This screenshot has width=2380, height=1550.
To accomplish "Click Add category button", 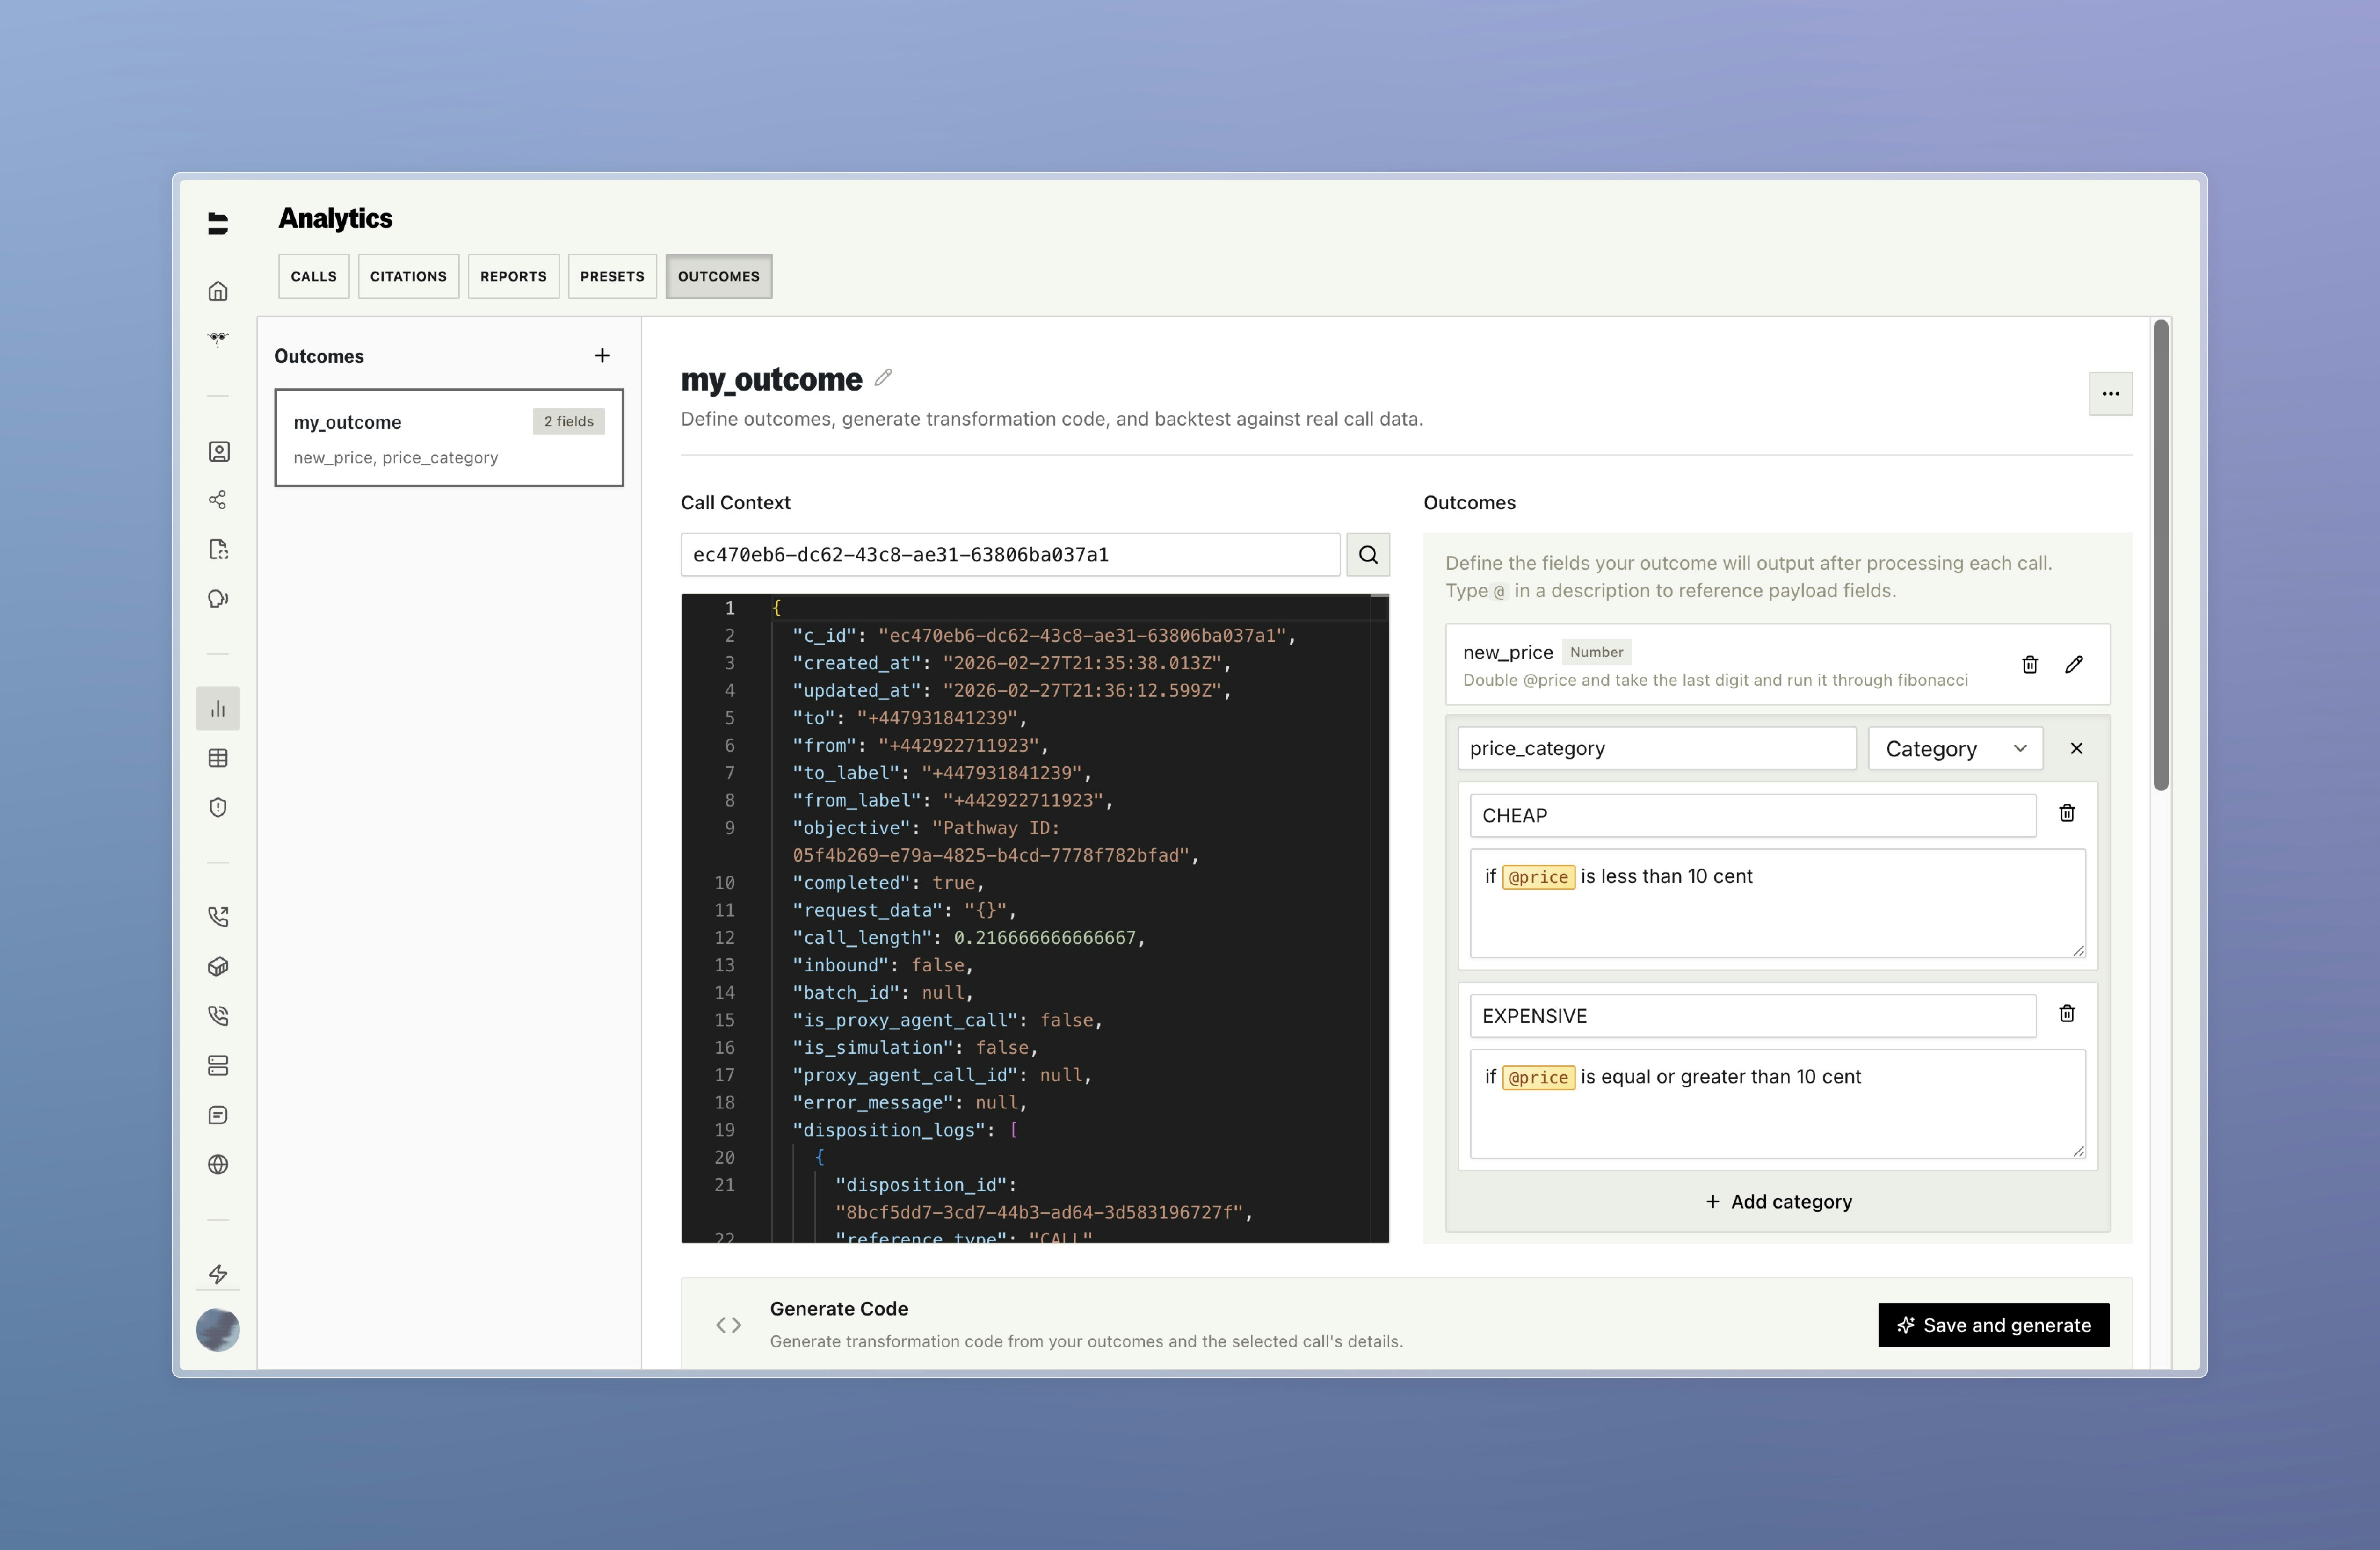I will 1778,1202.
